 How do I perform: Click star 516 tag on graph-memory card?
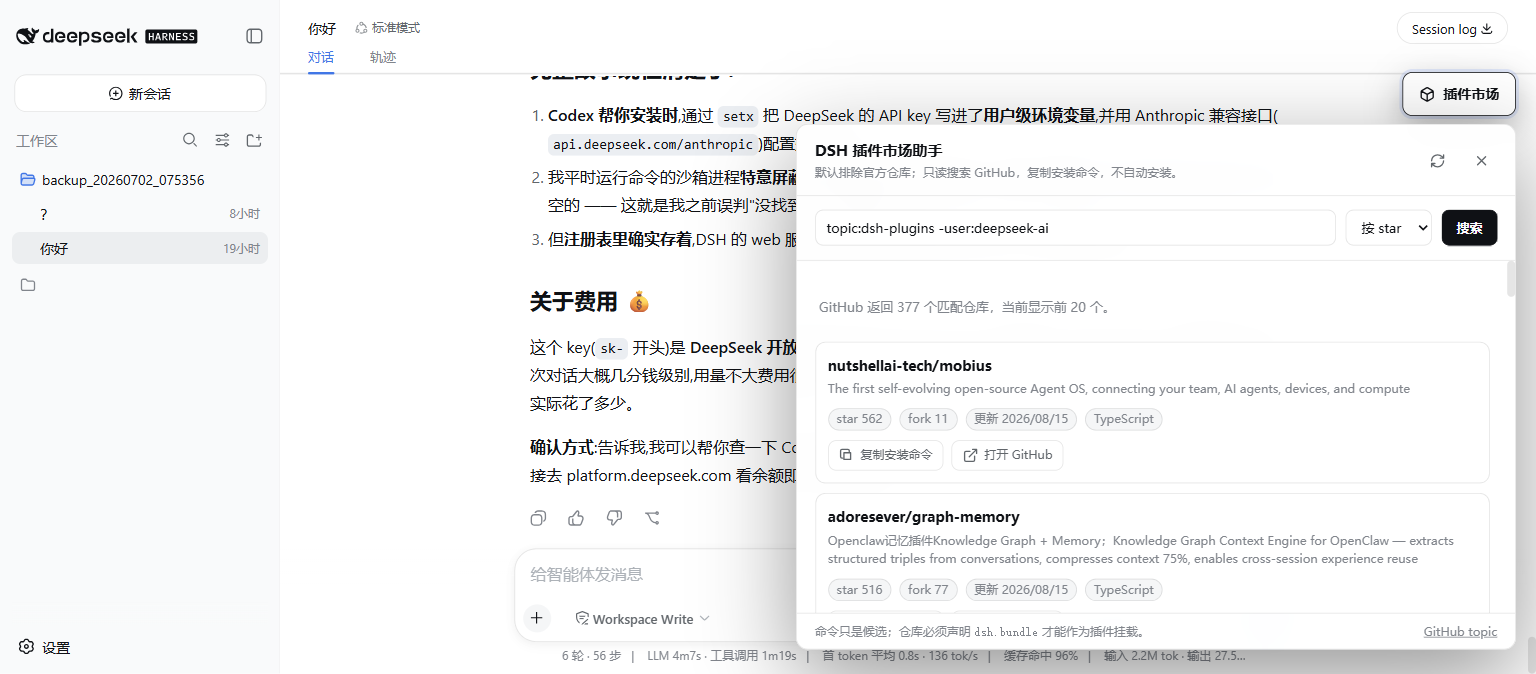859,590
